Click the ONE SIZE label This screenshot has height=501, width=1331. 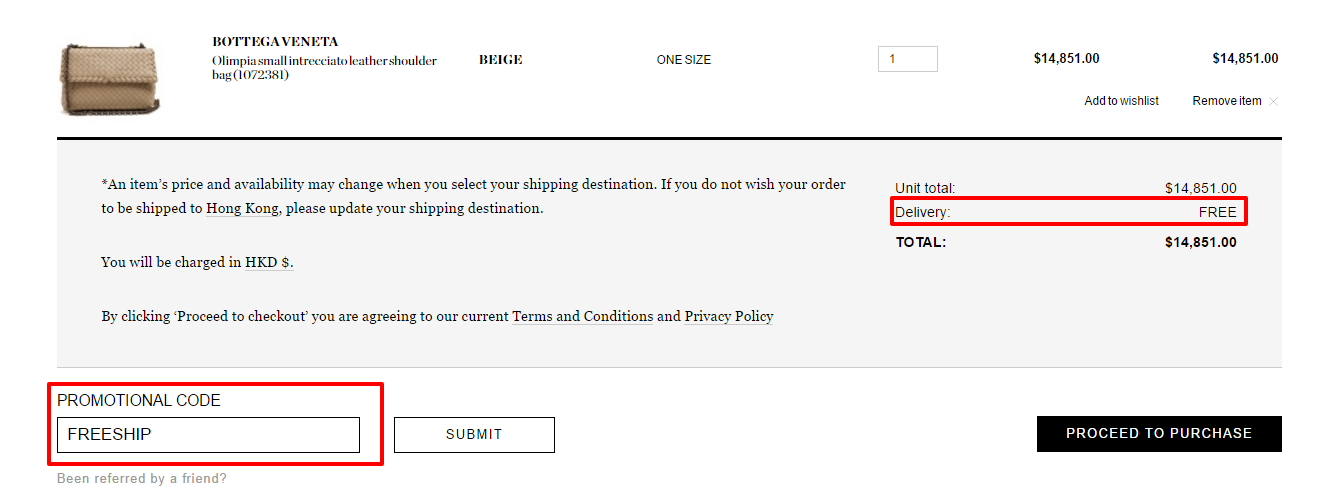click(x=684, y=60)
